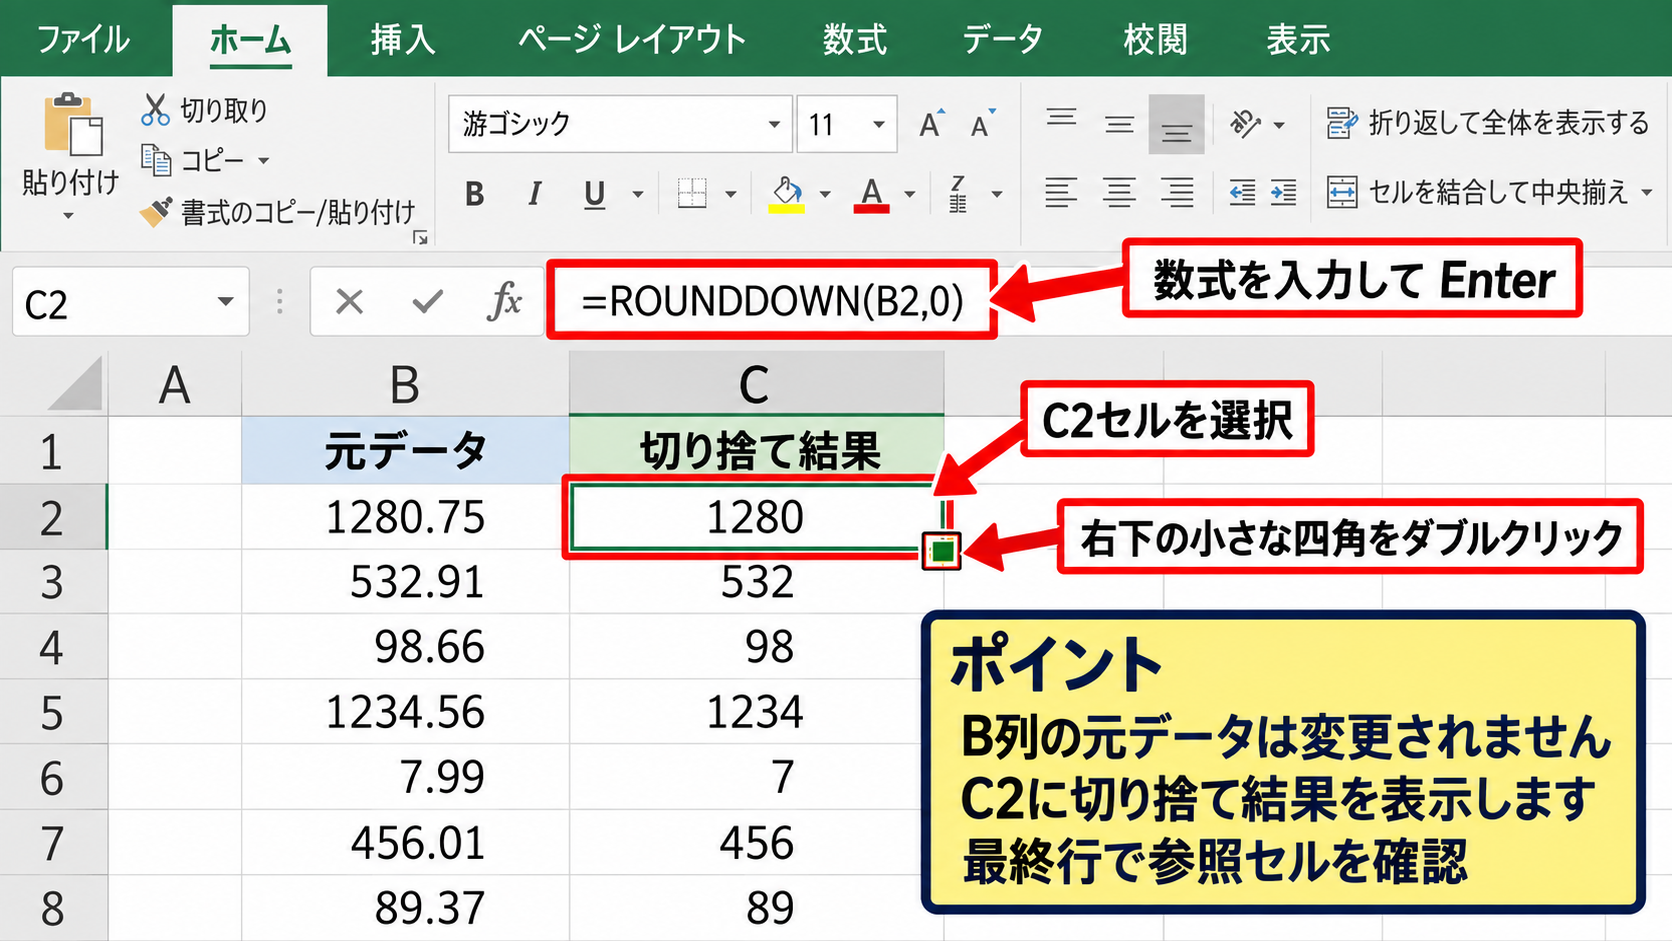Click the fx insert function icon
This screenshot has height=941, width=1672.
[505, 301]
